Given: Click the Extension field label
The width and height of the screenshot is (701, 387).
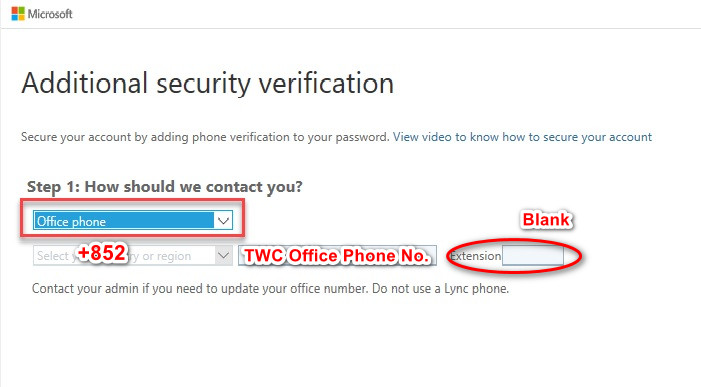Looking at the screenshot, I should [x=476, y=256].
